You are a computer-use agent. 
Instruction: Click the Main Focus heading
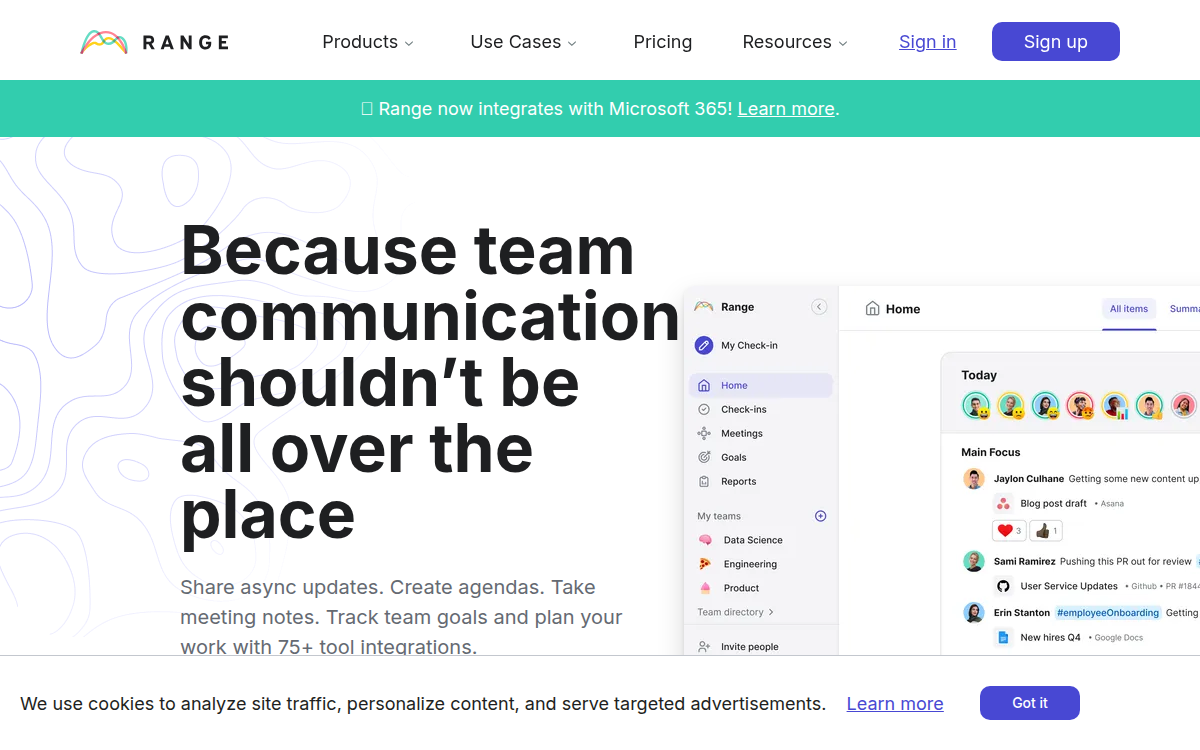tap(991, 452)
